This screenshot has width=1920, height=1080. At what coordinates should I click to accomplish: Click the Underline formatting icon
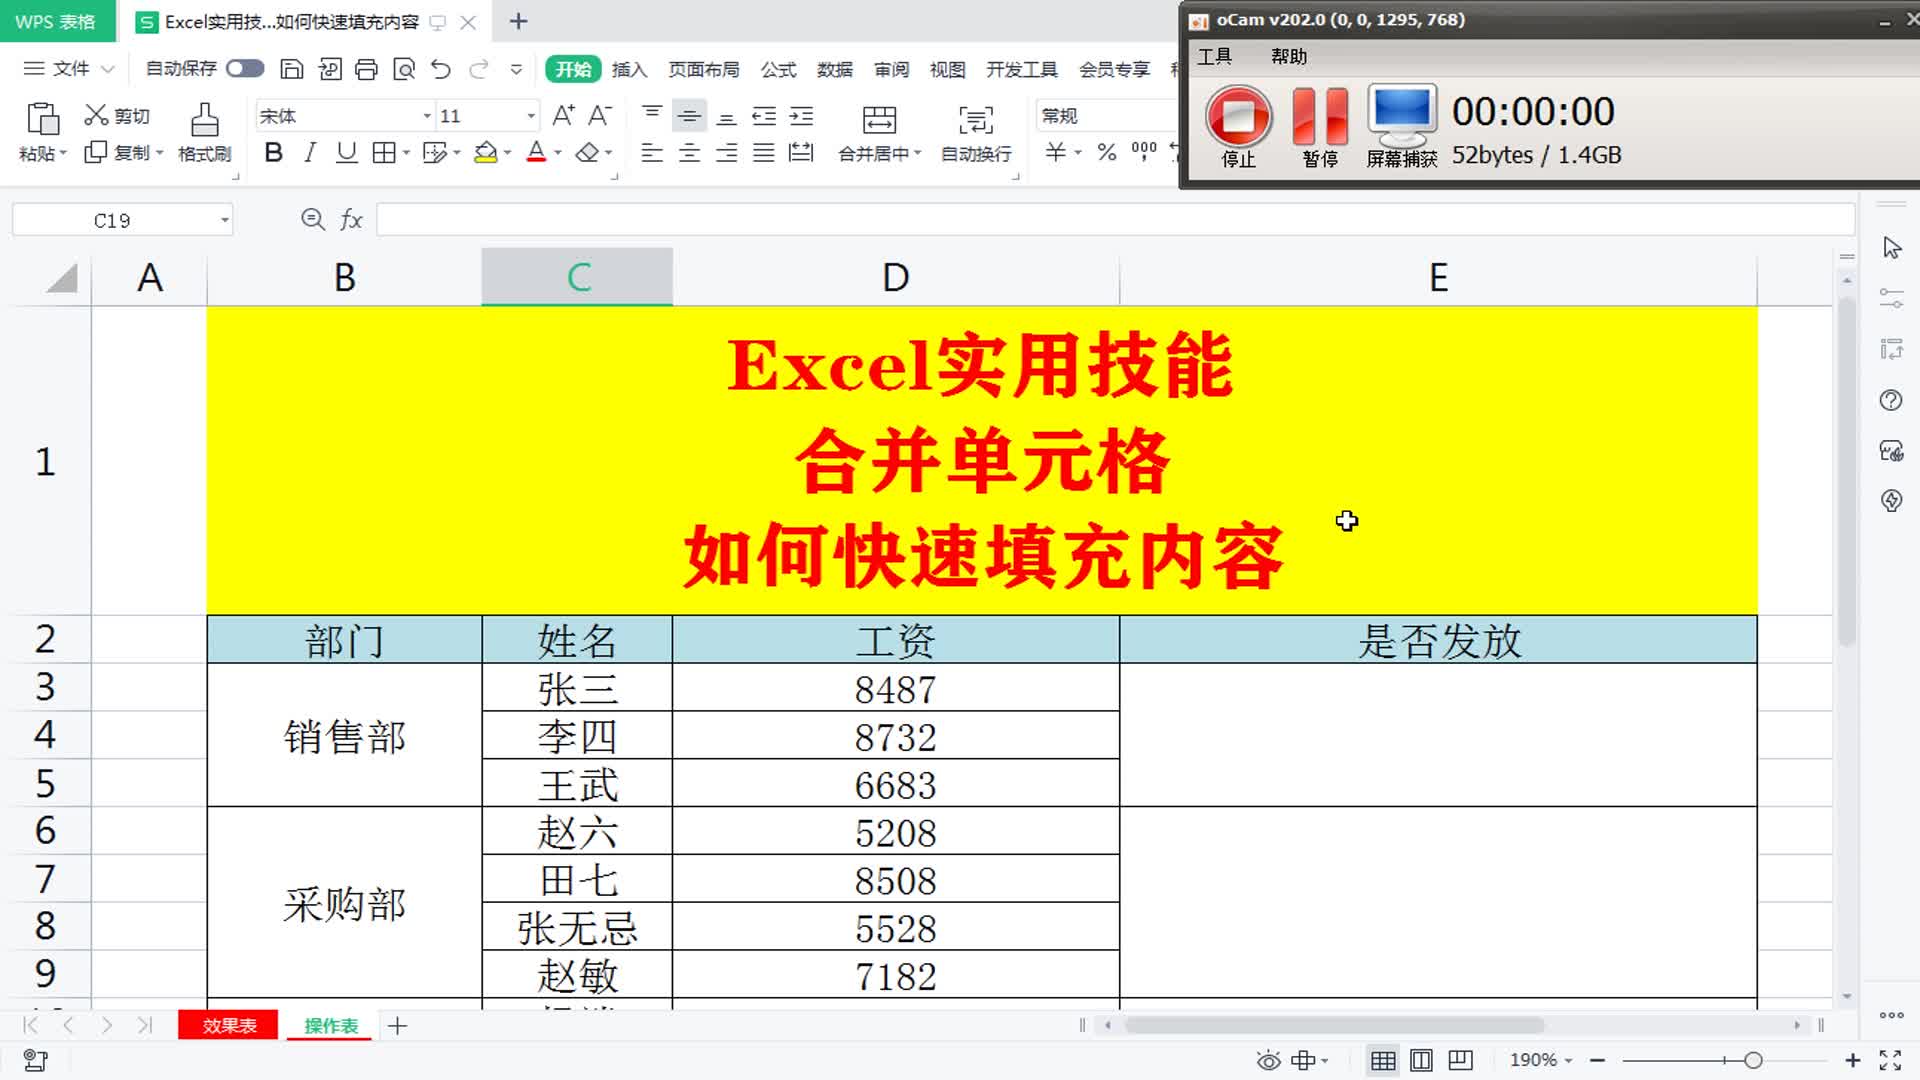click(x=346, y=153)
